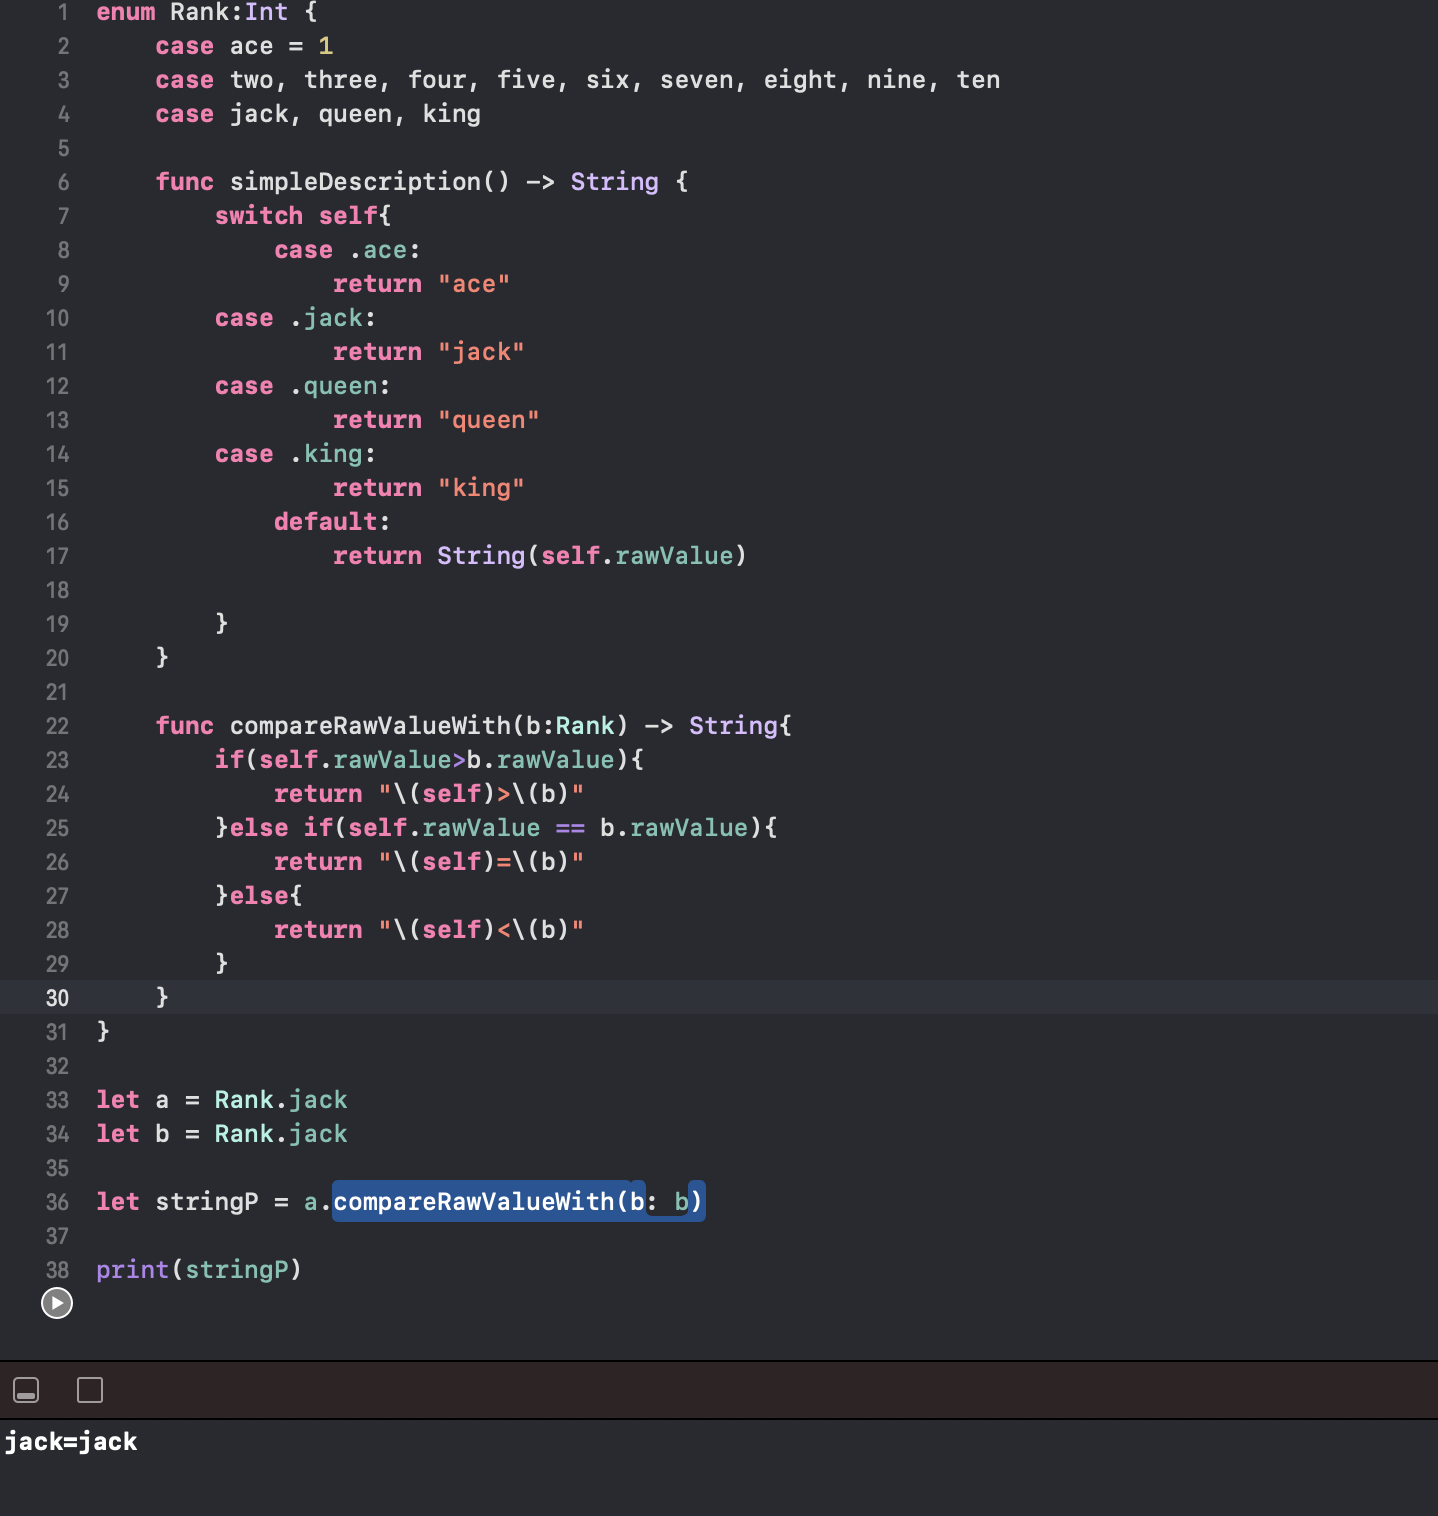Click the compareRawValueWith(b:Rank) function signature
Image resolution: width=1438 pixels, height=1516 pixels.
(x=474, y=726)
